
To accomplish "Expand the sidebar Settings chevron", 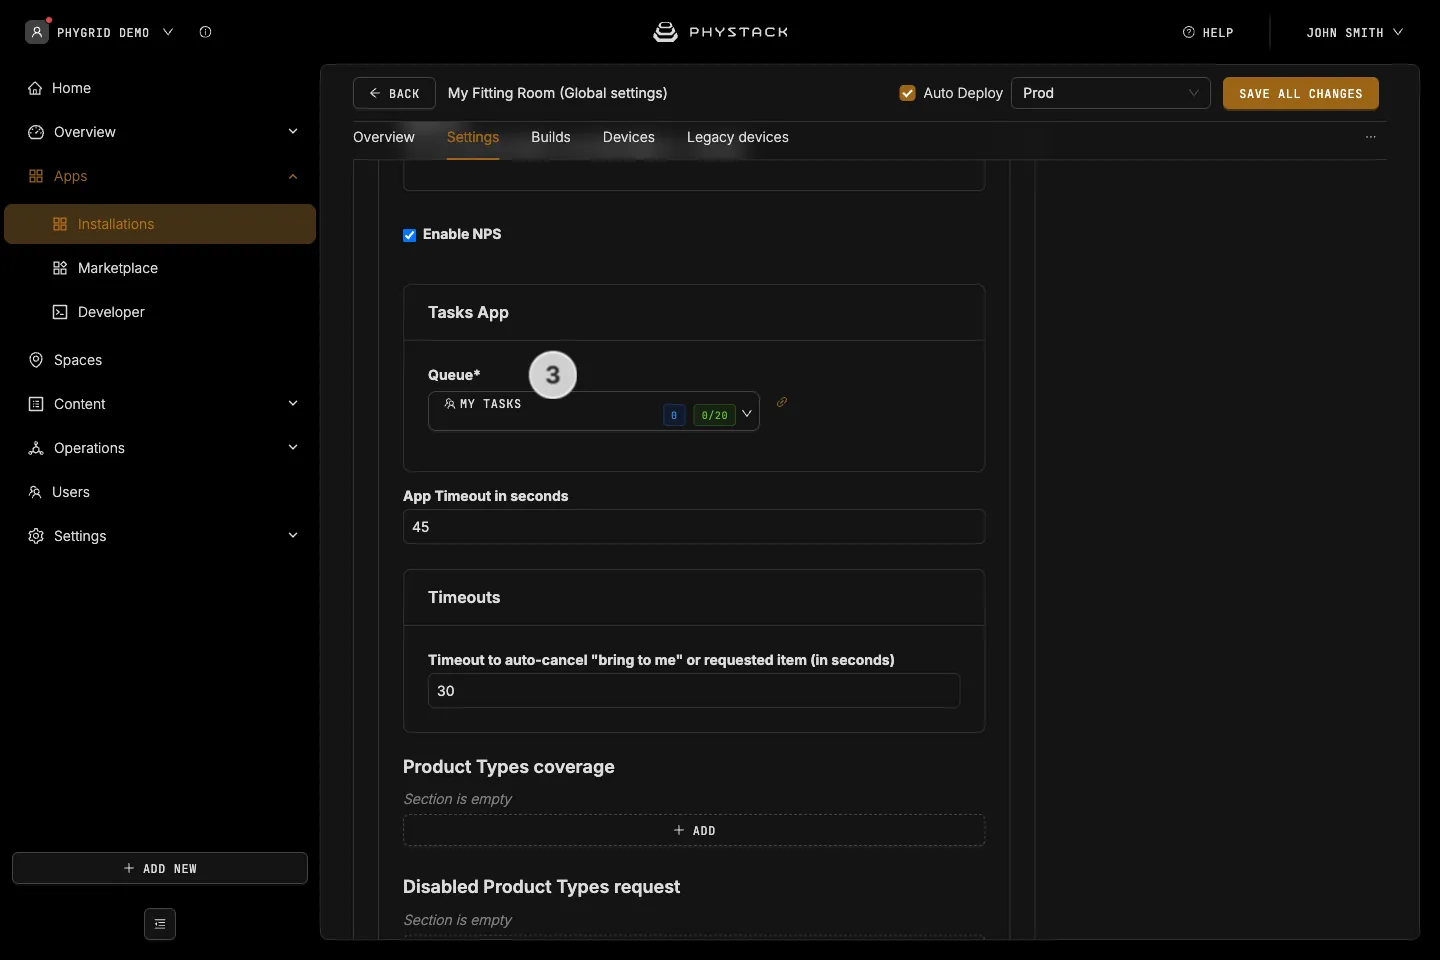I will point(293,536).
